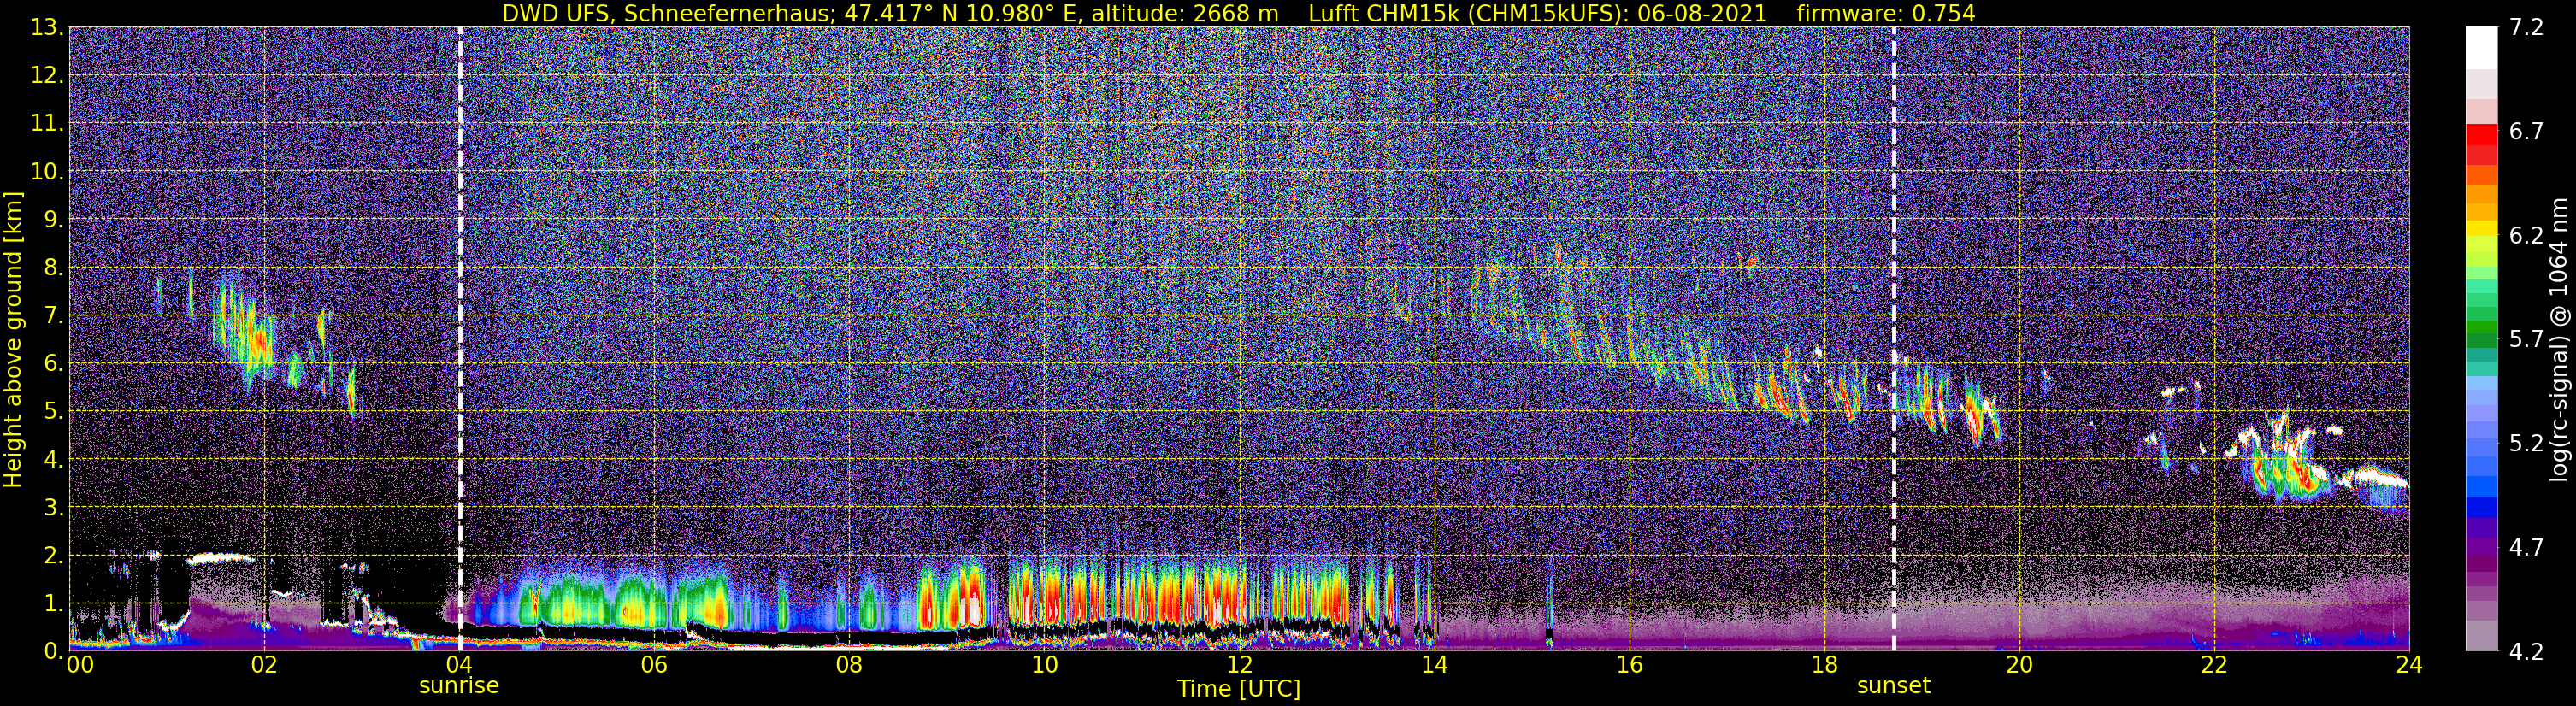The image size is (2576, 706).
Task: Click the y-axis tick label '6.'
Action: (x=55, y=364)
